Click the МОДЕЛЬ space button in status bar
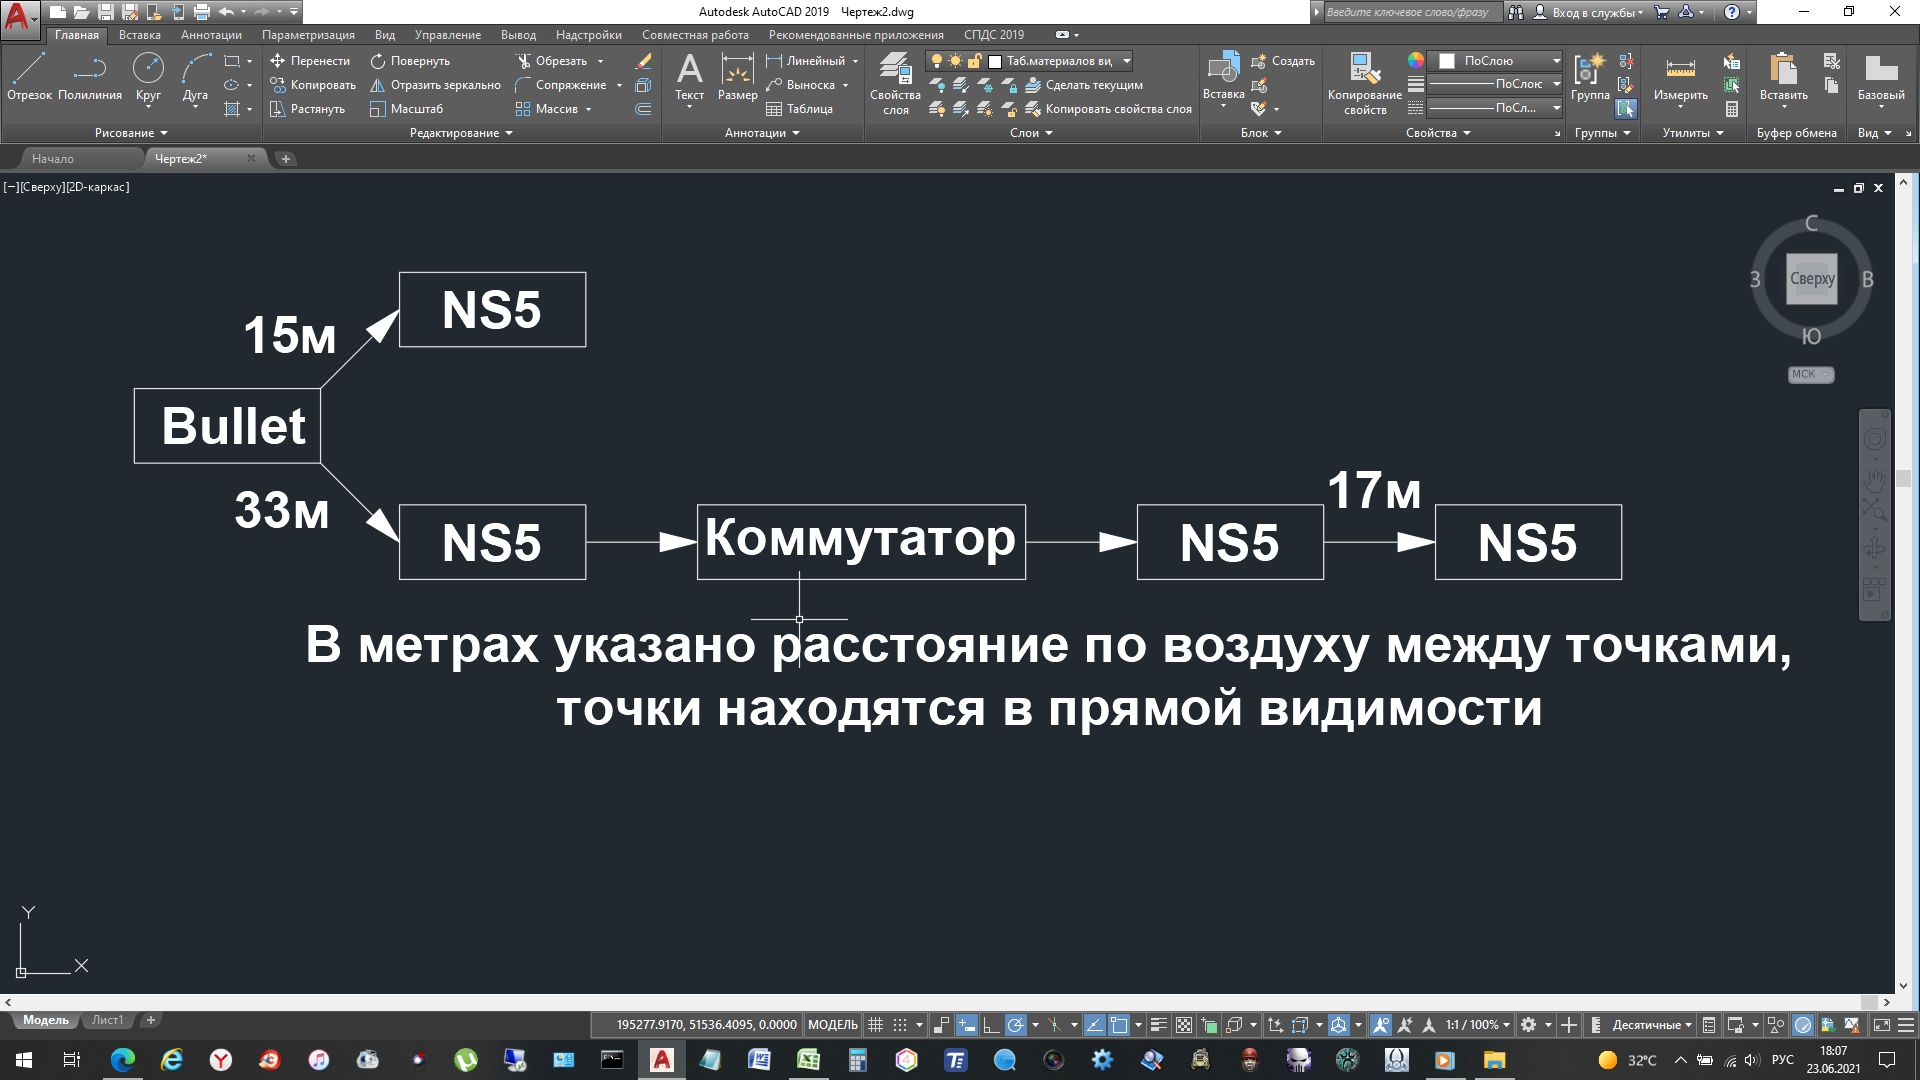The height and width of the screenshot is (1080, 1920). tap(832, 1025)
